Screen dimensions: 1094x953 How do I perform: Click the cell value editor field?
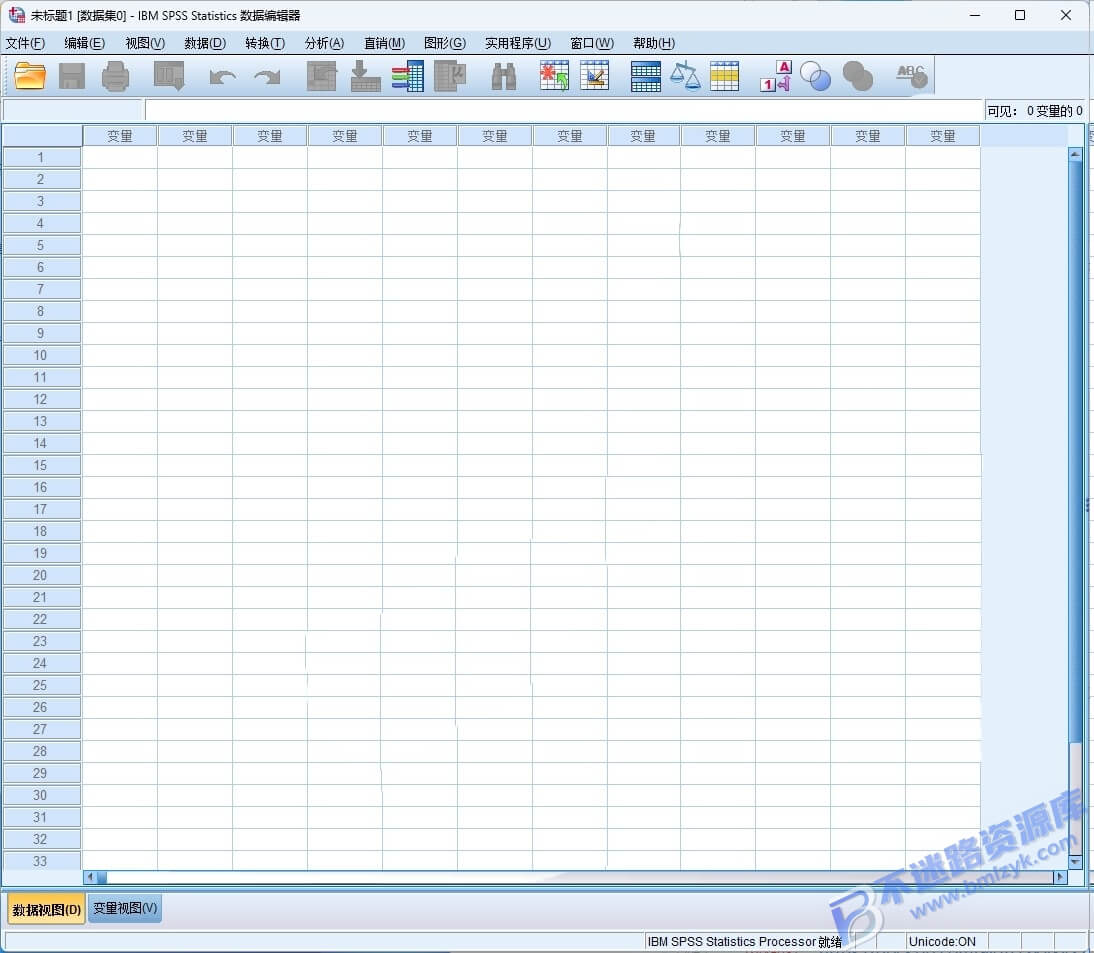[x=564, y=110]
